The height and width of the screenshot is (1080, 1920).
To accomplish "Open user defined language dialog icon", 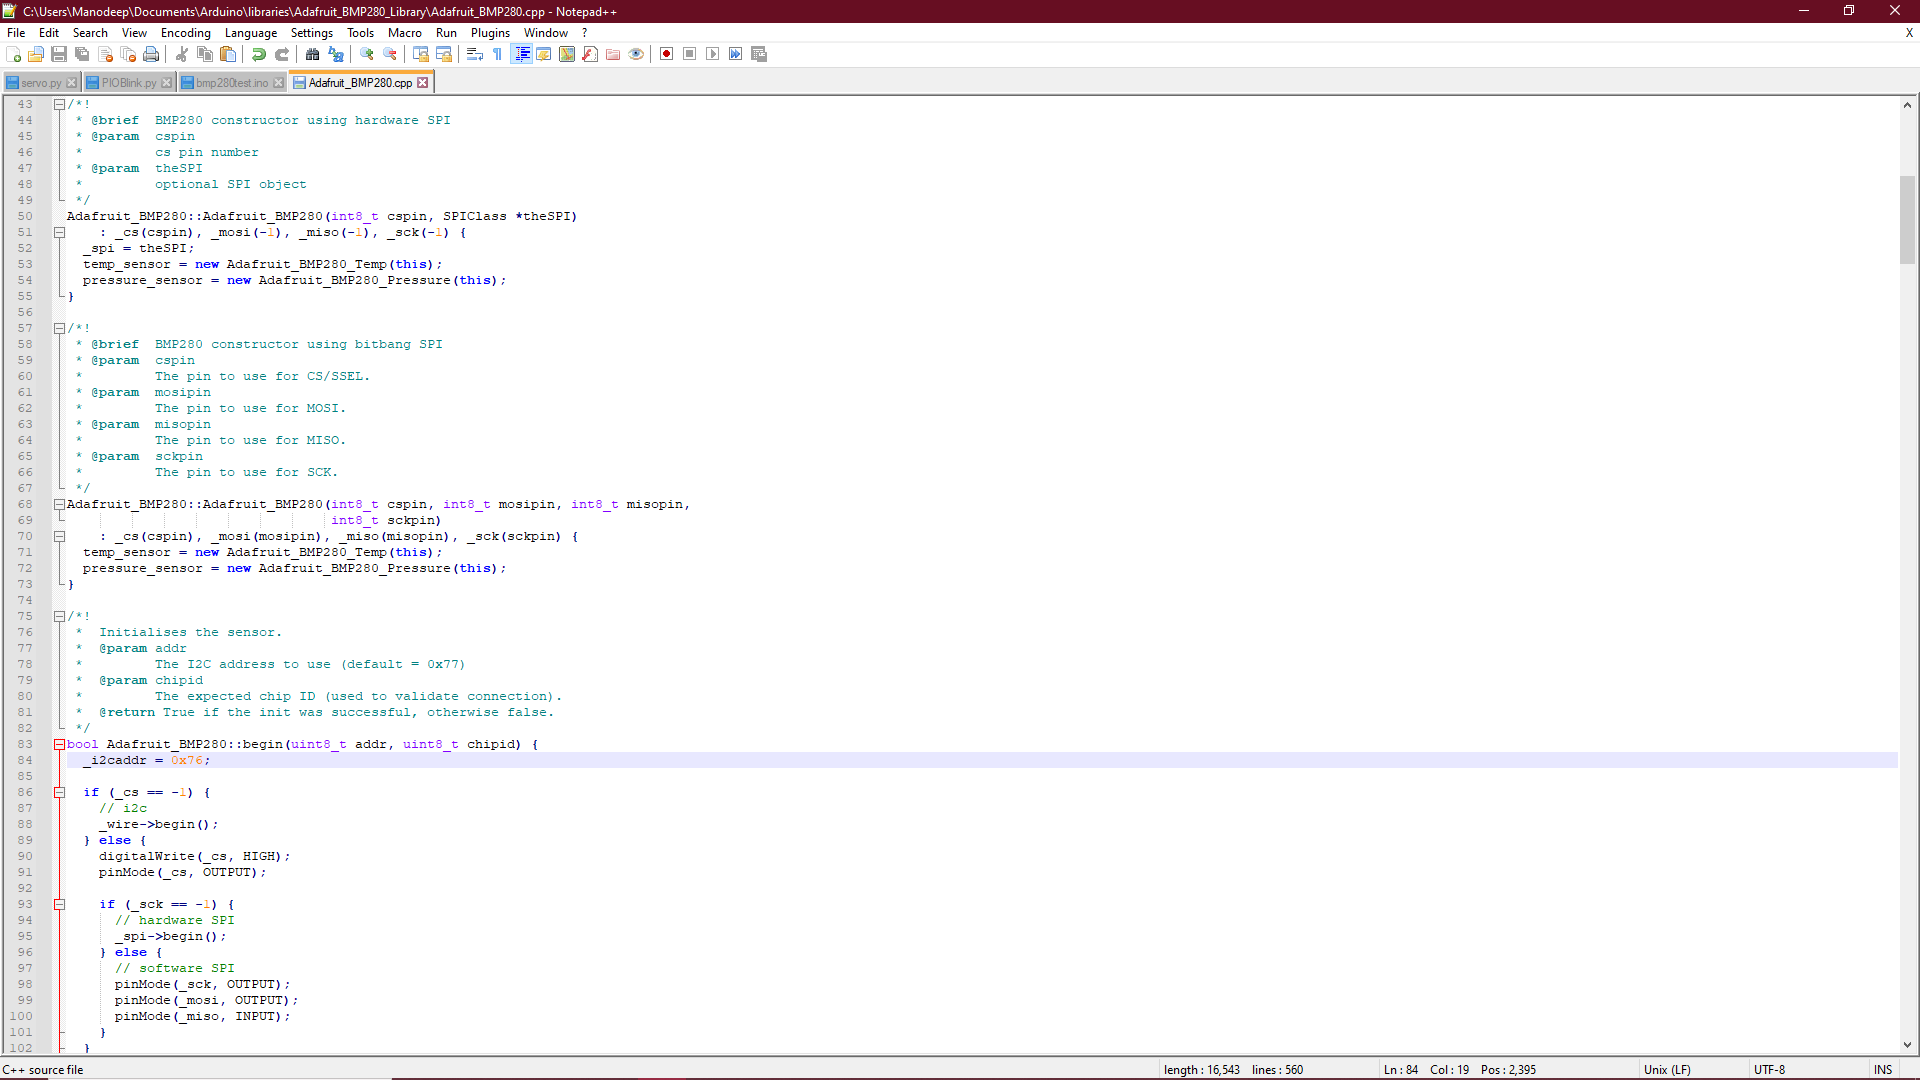I will [x=544, y=54].
